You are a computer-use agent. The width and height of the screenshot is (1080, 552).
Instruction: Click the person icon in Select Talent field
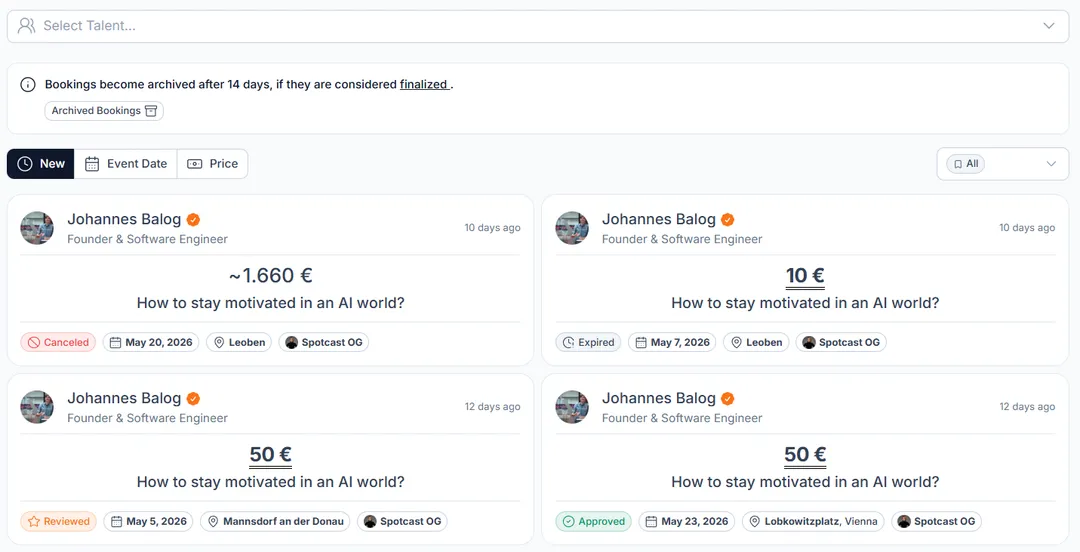(26, 25)
